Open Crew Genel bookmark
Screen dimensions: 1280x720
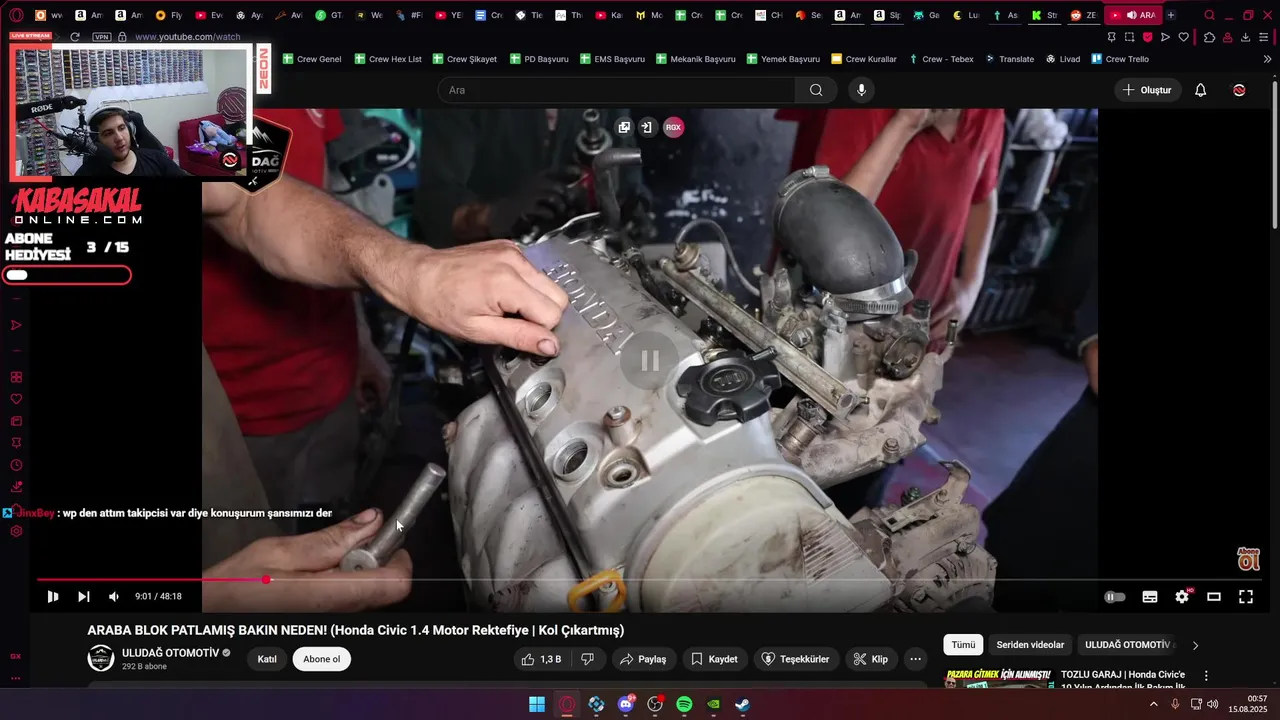(312, 59)
